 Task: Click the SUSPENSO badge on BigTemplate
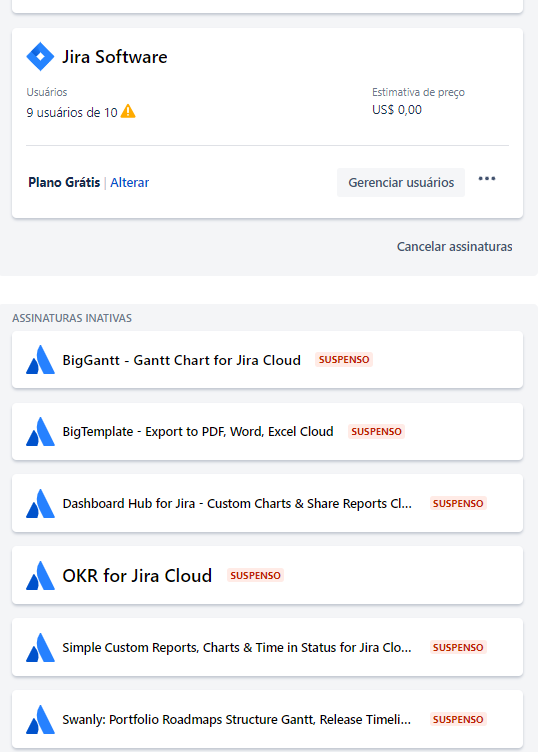(376, 432)
